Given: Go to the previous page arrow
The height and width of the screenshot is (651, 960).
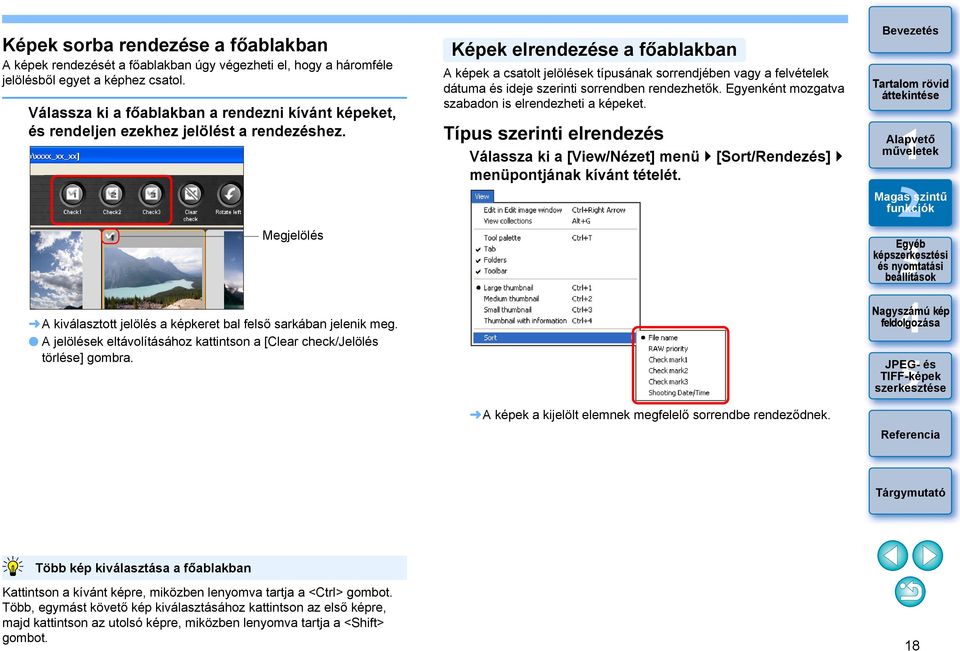Looking at the screenshot, I should 892,555.
